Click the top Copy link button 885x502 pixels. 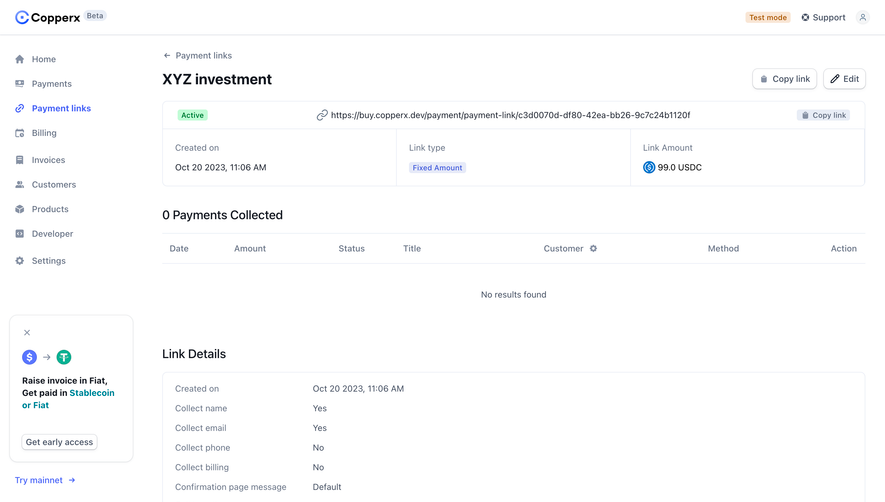point(784,79)
